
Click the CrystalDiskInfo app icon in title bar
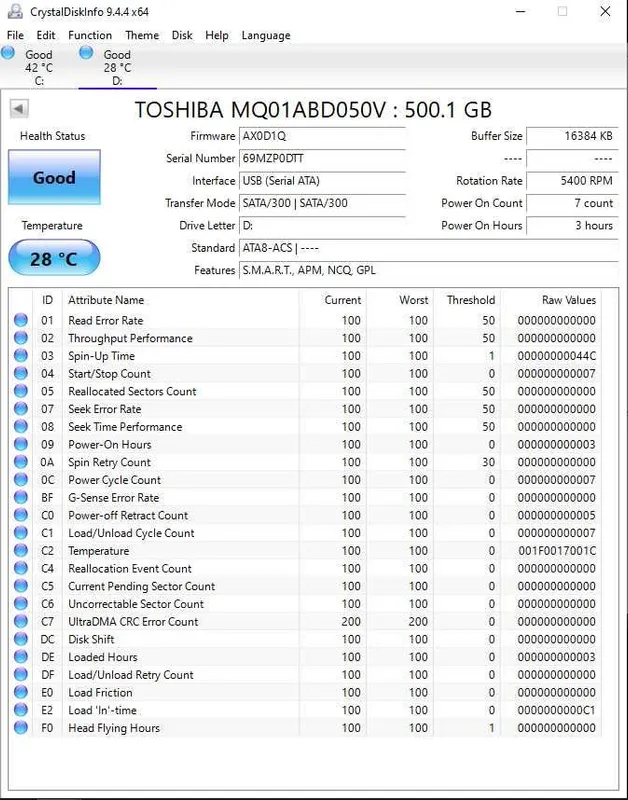[15, 11]
